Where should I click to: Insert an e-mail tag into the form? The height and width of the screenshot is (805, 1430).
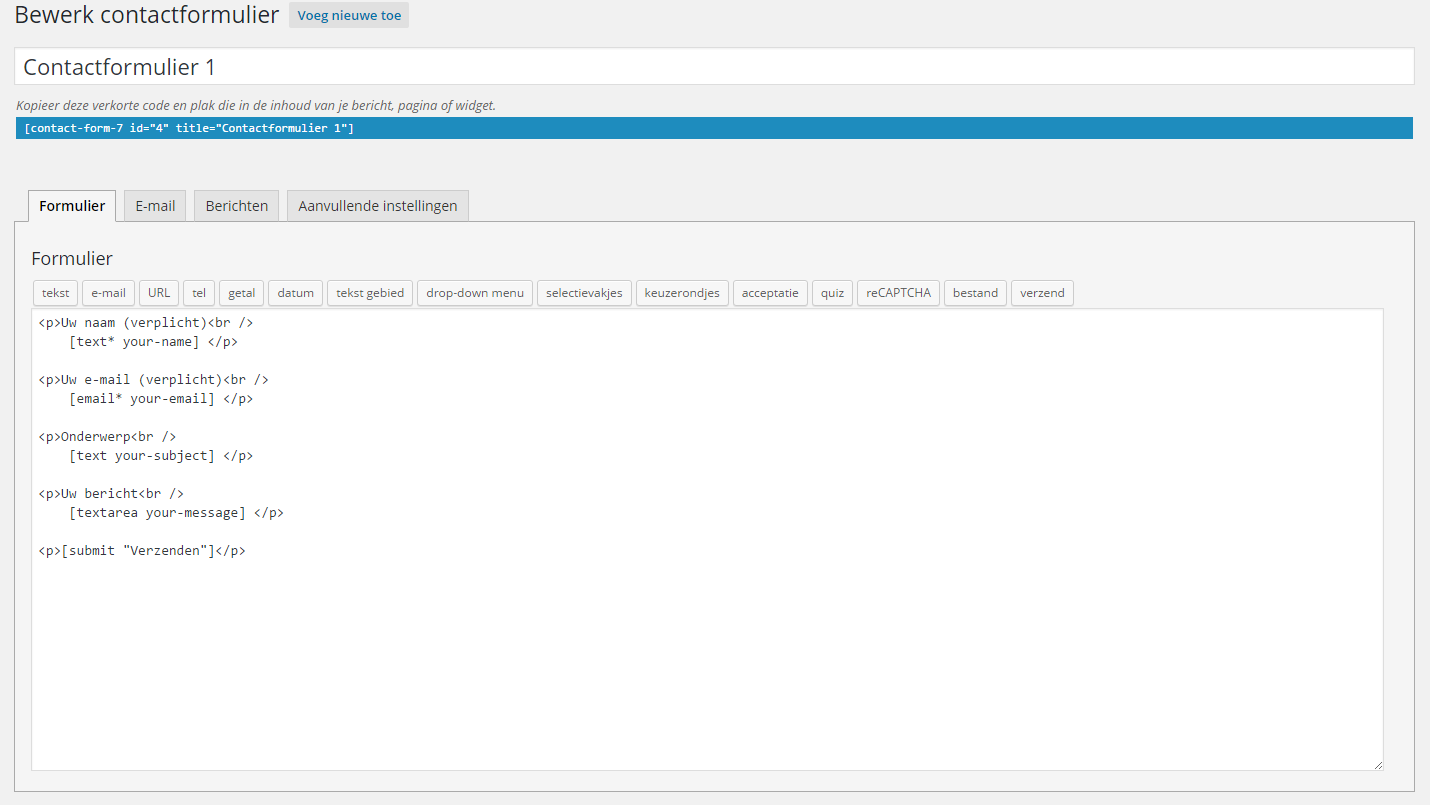click(108, 292)
